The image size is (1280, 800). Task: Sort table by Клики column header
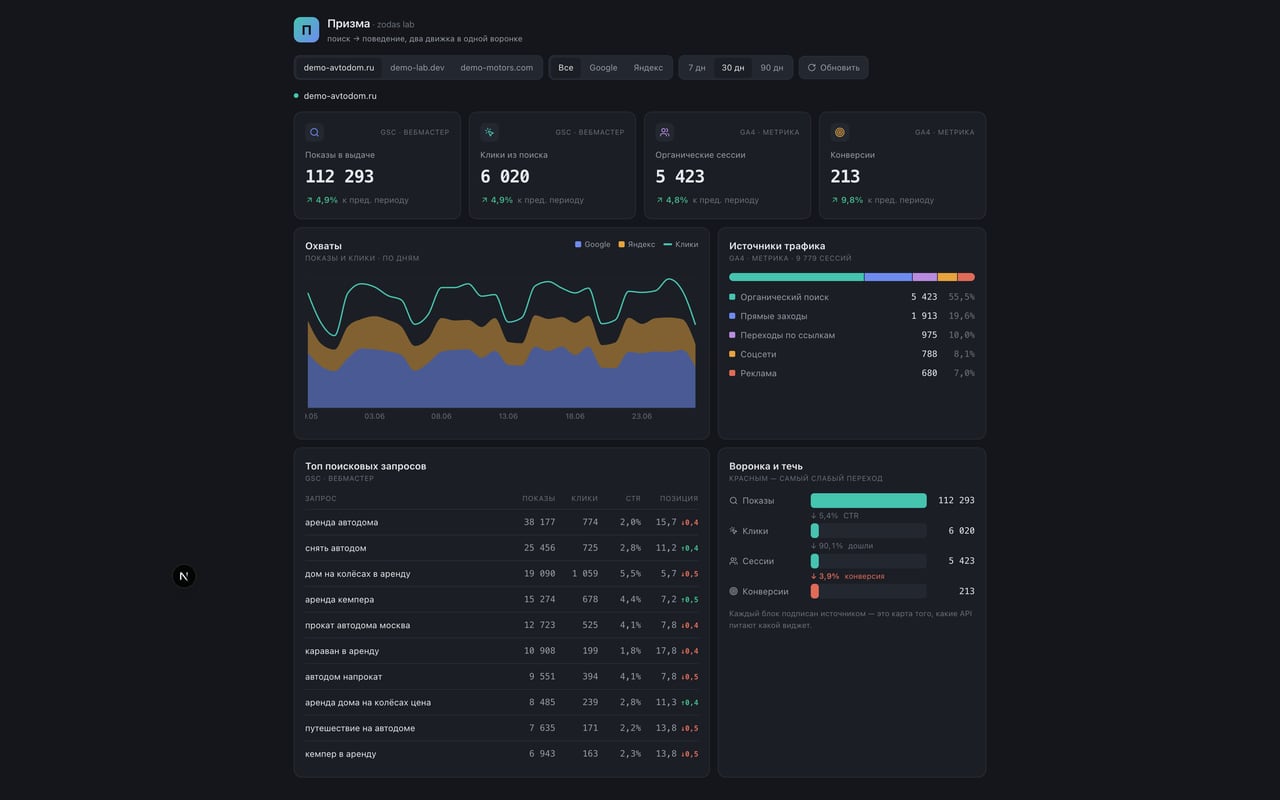click(584, 498)
